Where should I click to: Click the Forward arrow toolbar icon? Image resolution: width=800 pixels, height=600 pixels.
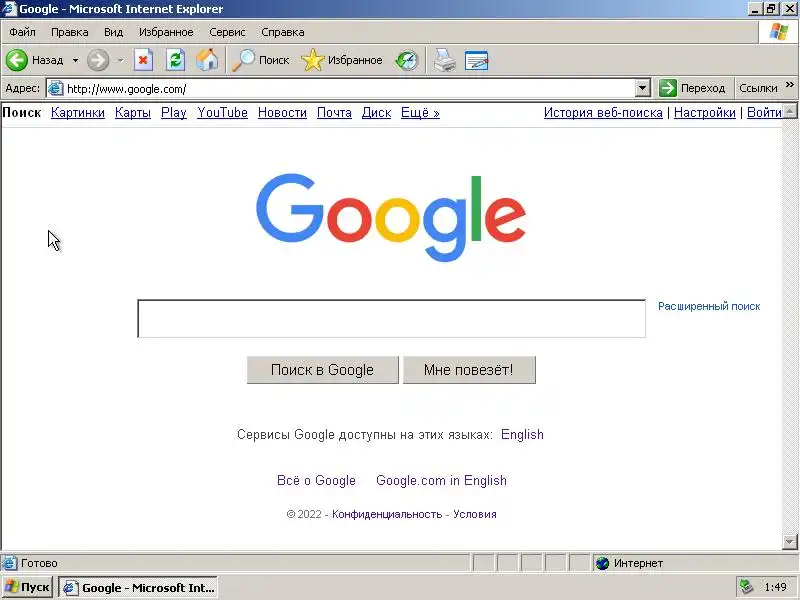97,60
